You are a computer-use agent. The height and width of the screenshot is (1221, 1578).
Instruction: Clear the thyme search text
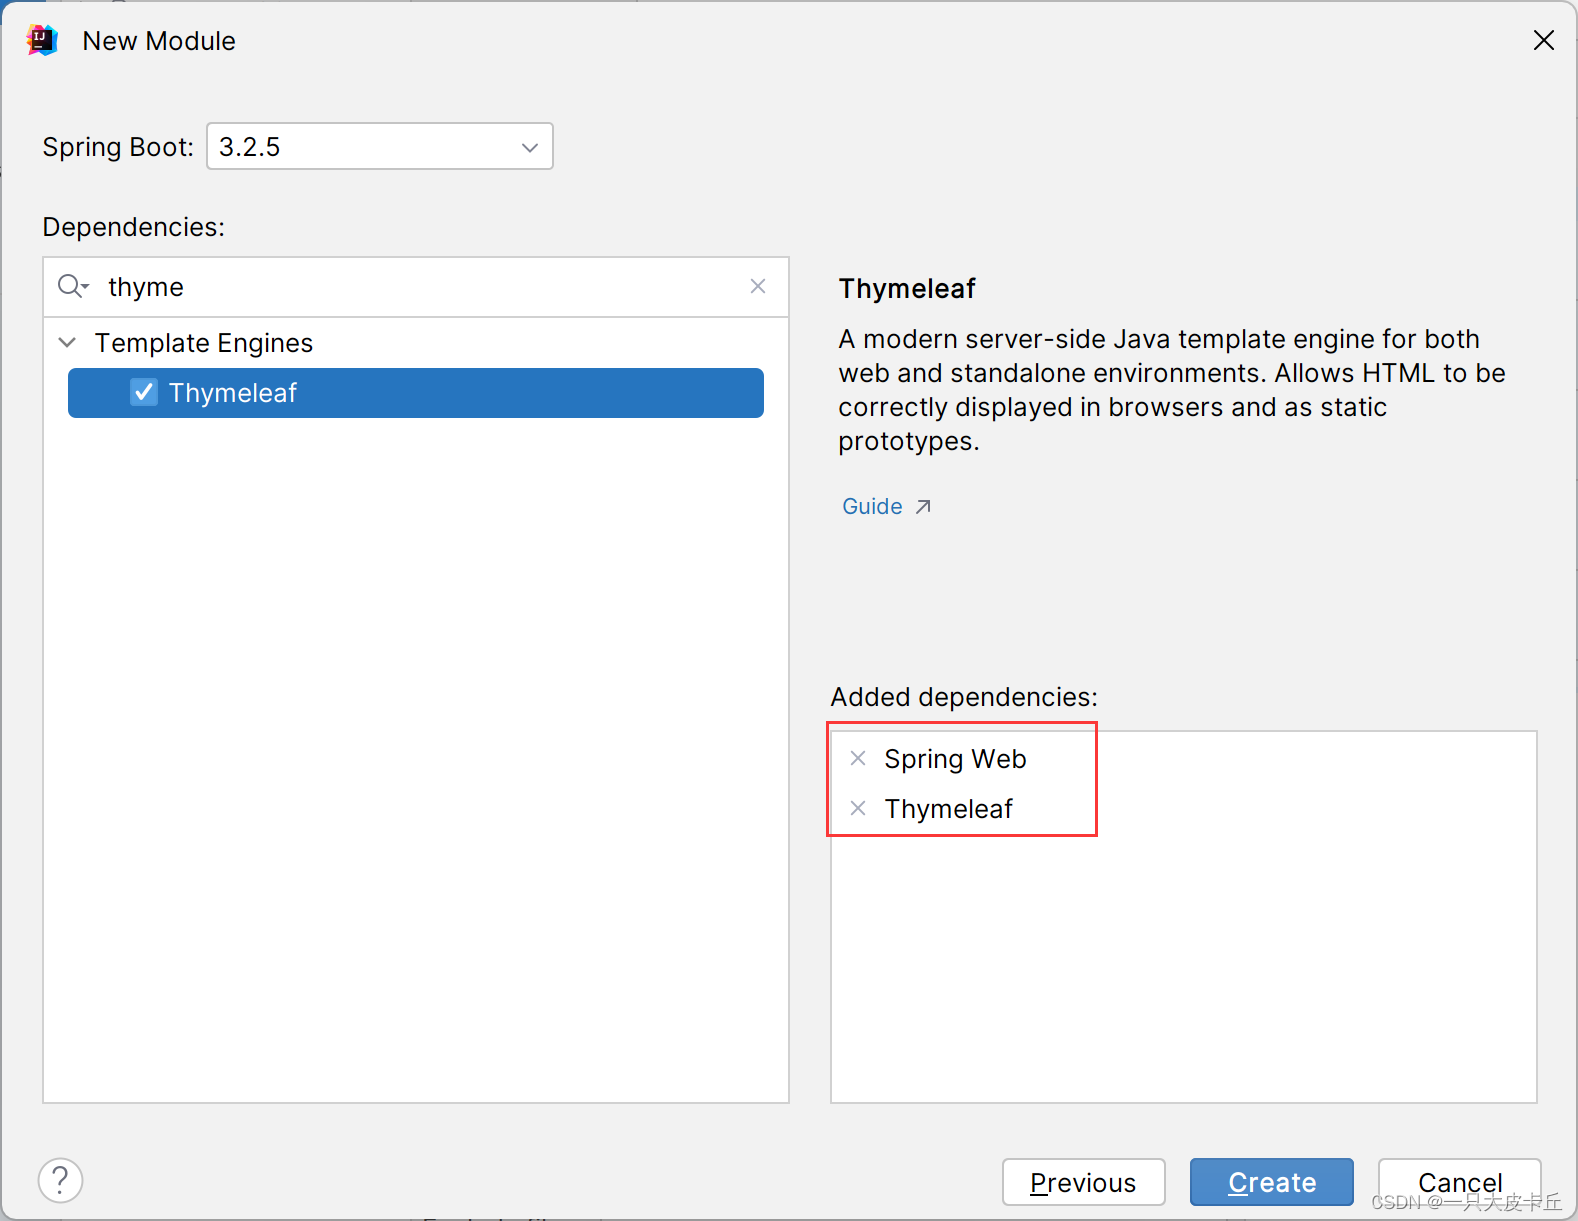point(758,286)
